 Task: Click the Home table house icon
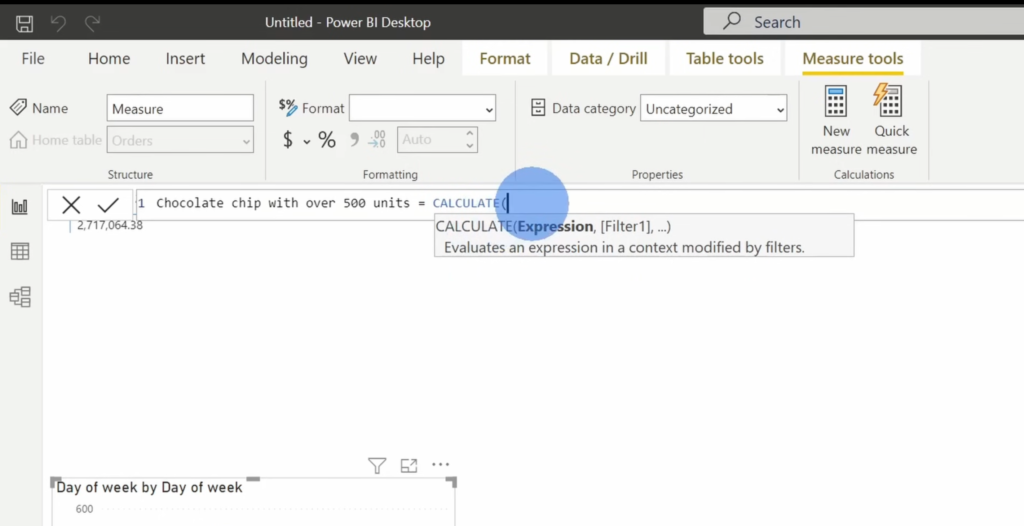(18, 140)
